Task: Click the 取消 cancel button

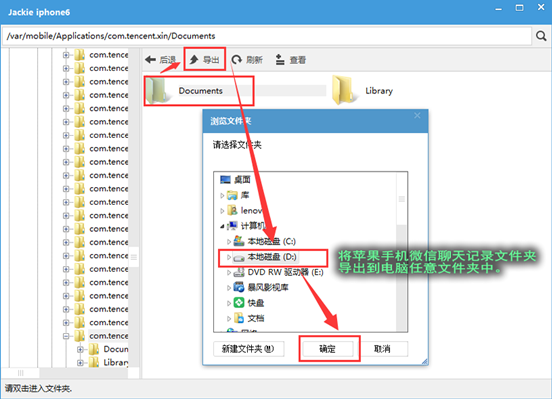Action: point(382,349)
